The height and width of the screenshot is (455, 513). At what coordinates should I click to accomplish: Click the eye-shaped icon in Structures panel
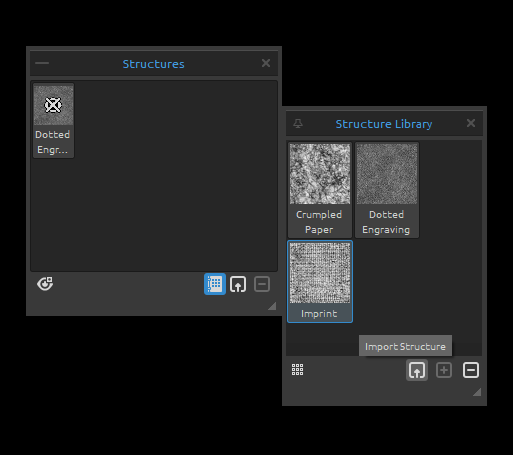click(45, 284)
